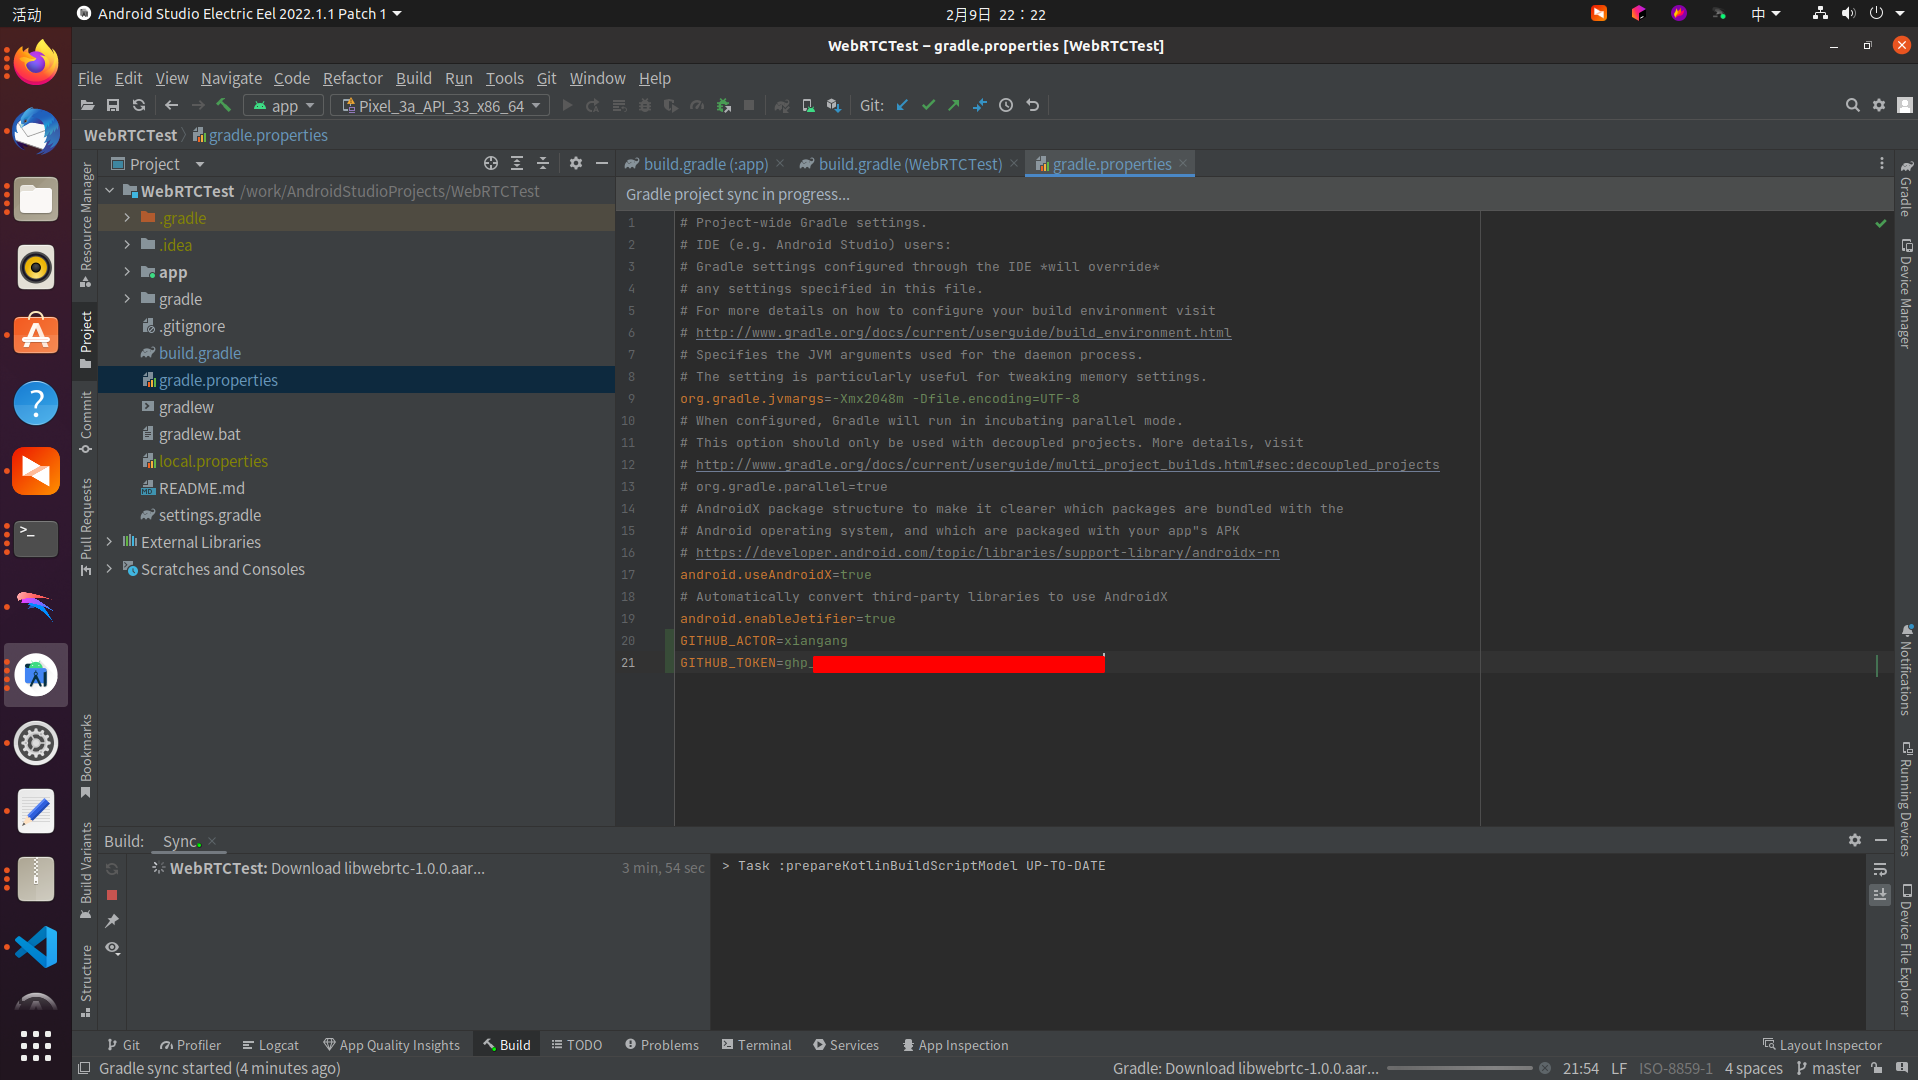The image size is (1918, 1080).
Task: Toggle scroll to end in Build output
Action: (x=1880, y=895)
